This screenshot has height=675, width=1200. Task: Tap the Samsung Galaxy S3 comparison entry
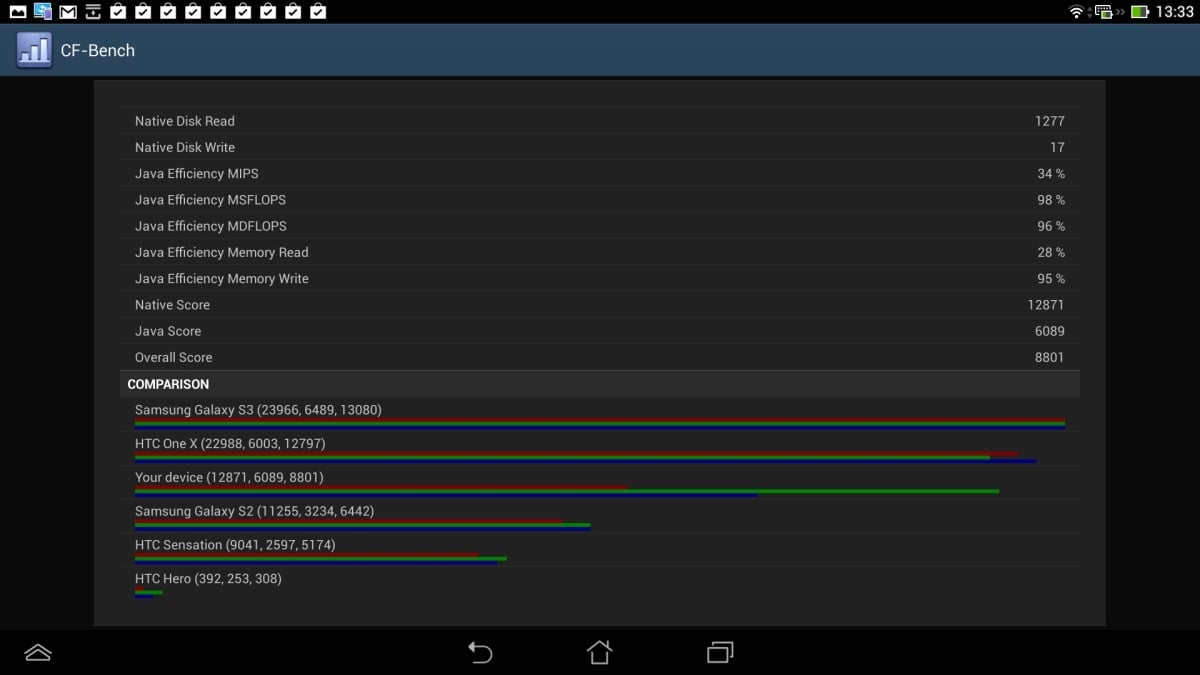pyautogui.click(x=600, y=414)
